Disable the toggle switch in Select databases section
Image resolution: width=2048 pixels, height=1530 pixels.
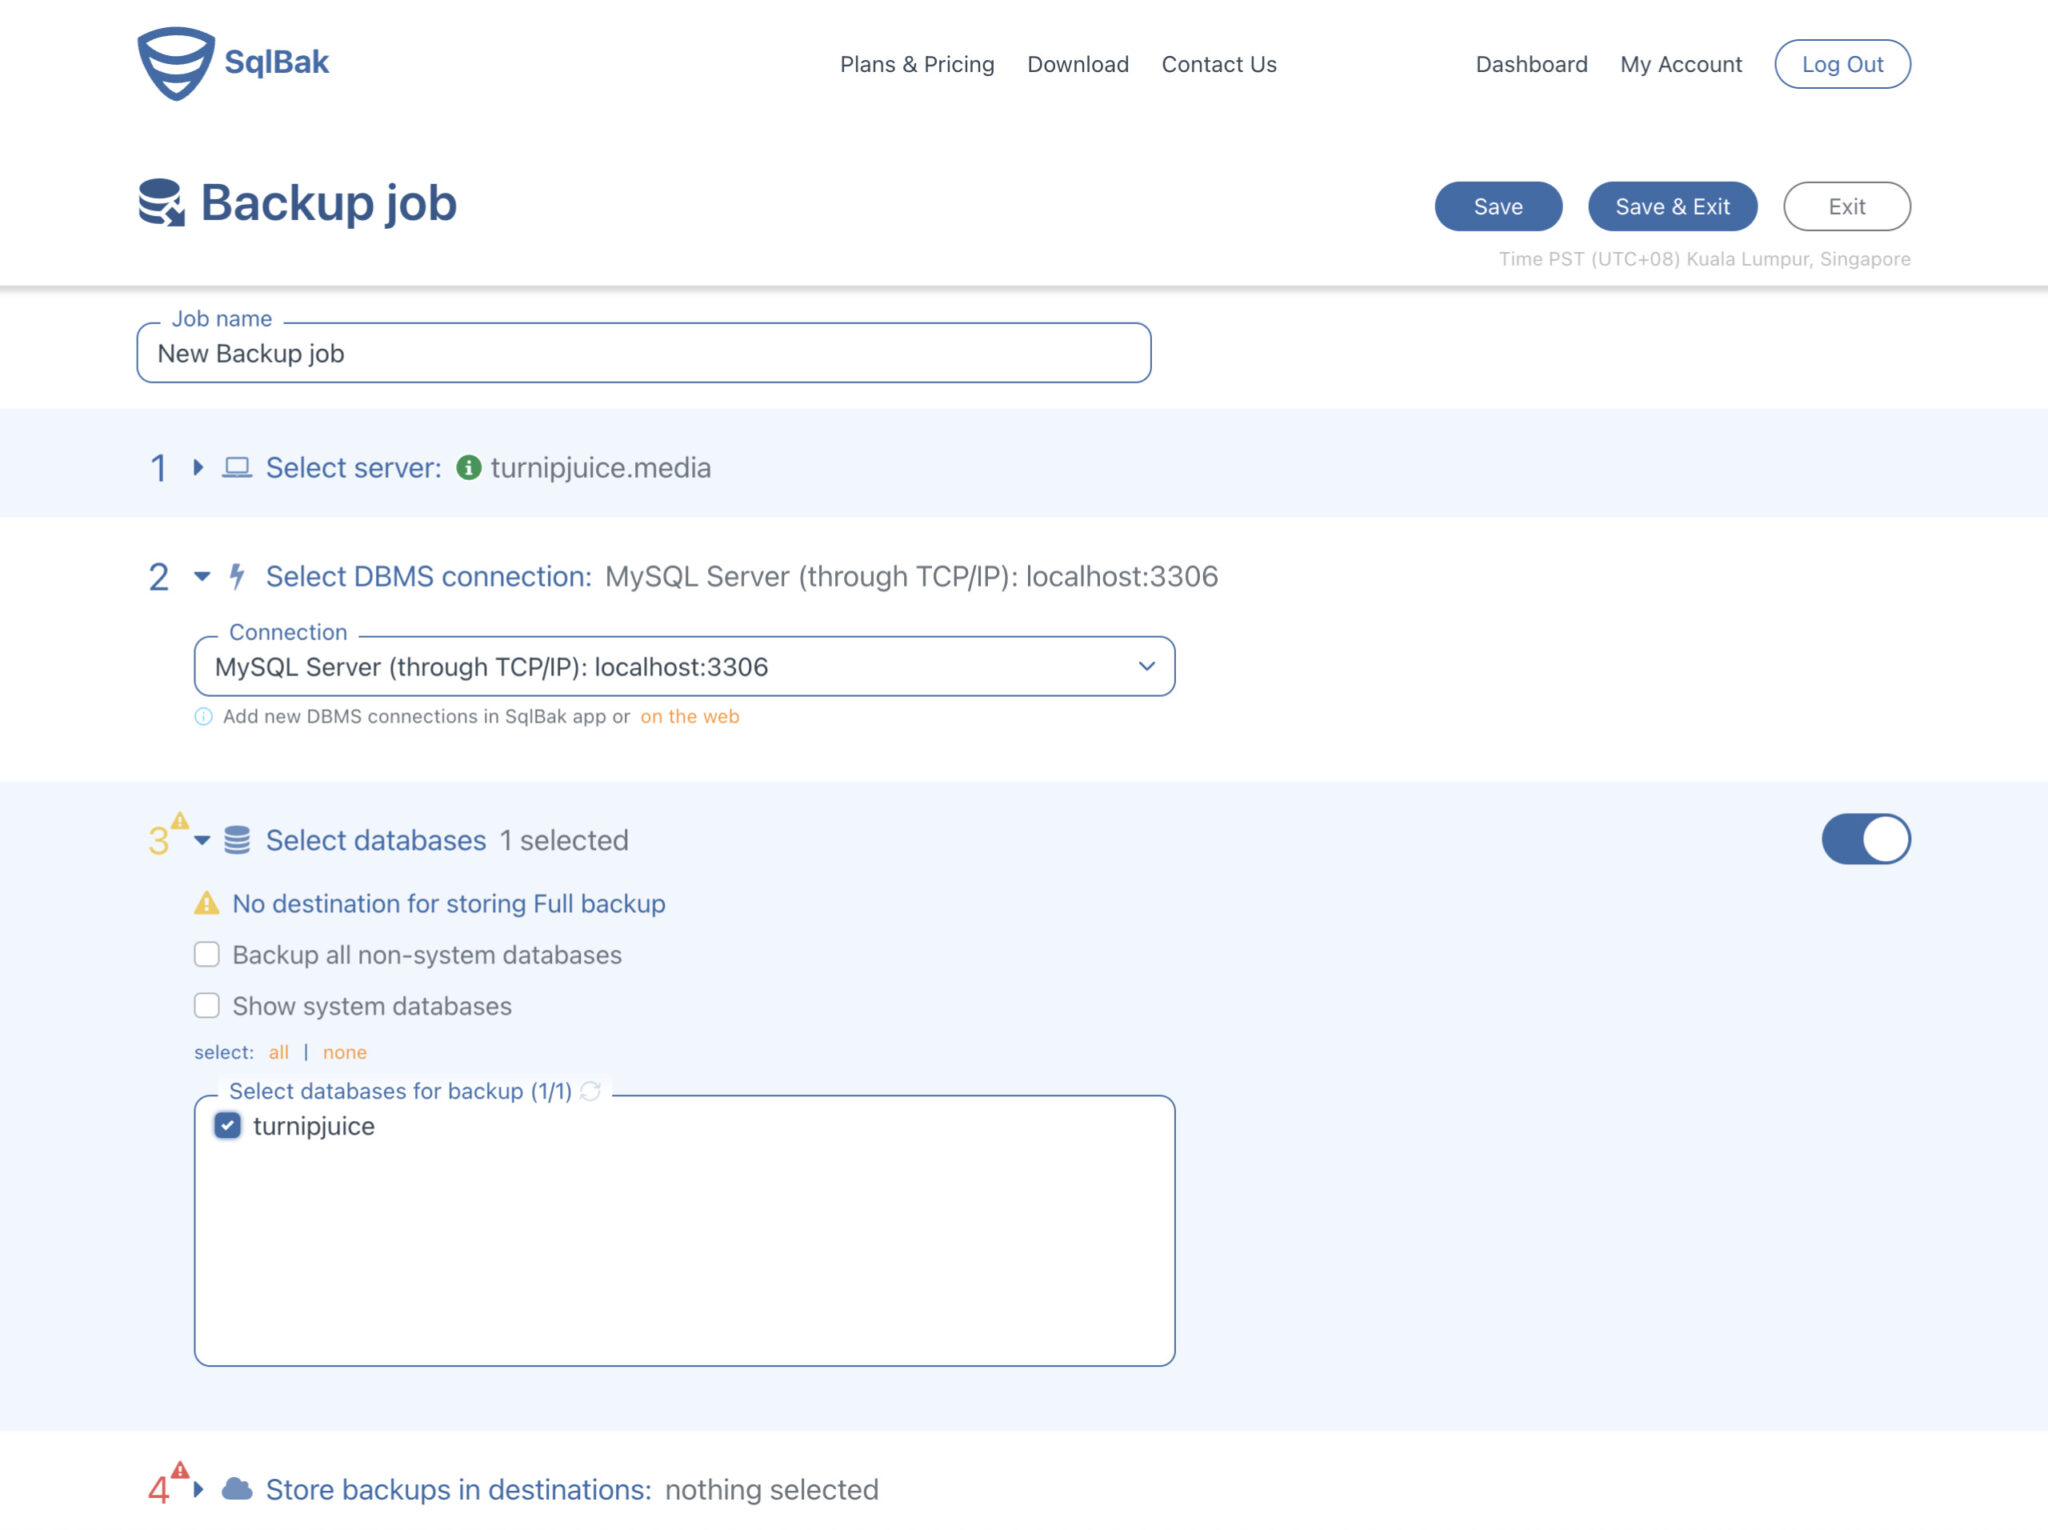coord(1864,839)
